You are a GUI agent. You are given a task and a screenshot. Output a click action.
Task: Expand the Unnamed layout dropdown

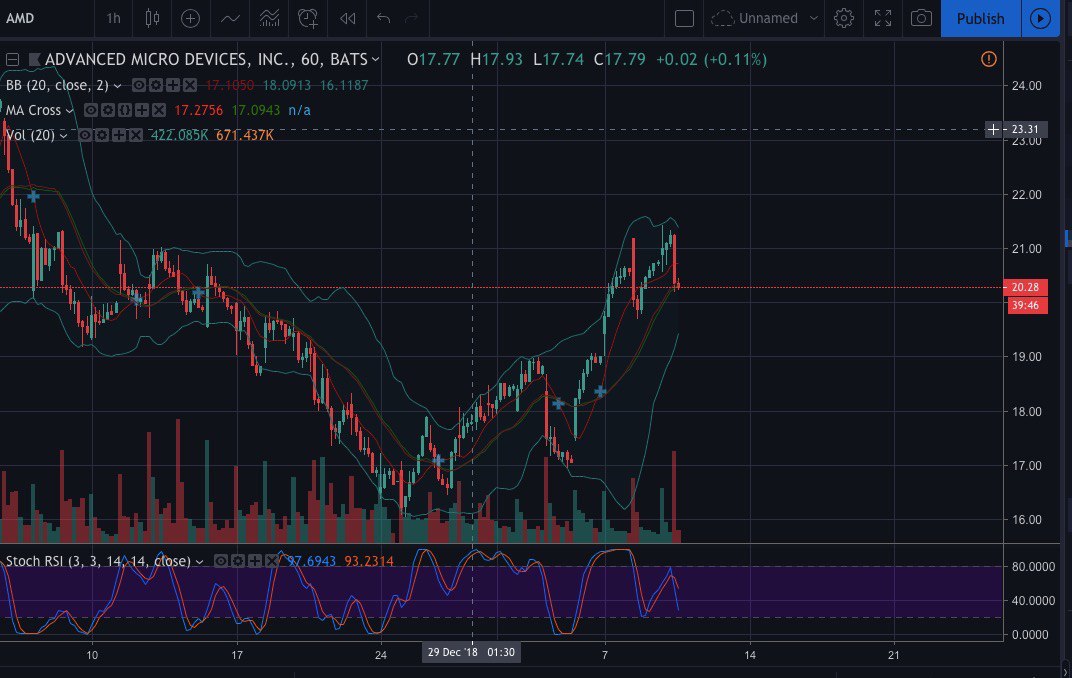[x=813, y=18]
